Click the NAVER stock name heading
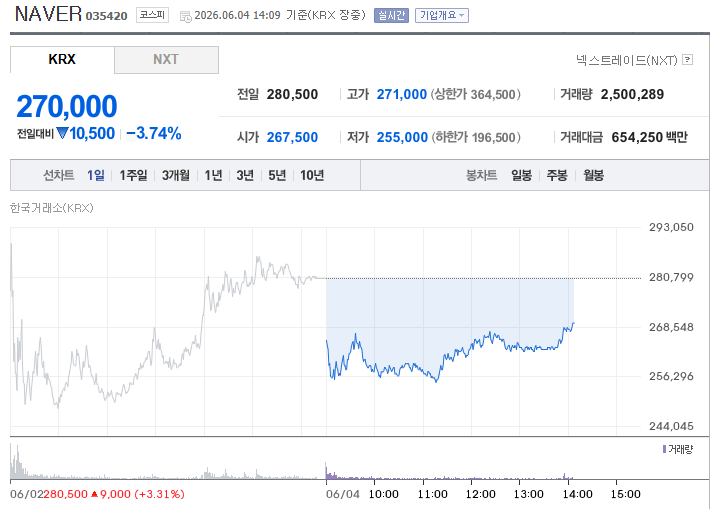The height and width of the screenshot is (509, 710). pos(48,14)
